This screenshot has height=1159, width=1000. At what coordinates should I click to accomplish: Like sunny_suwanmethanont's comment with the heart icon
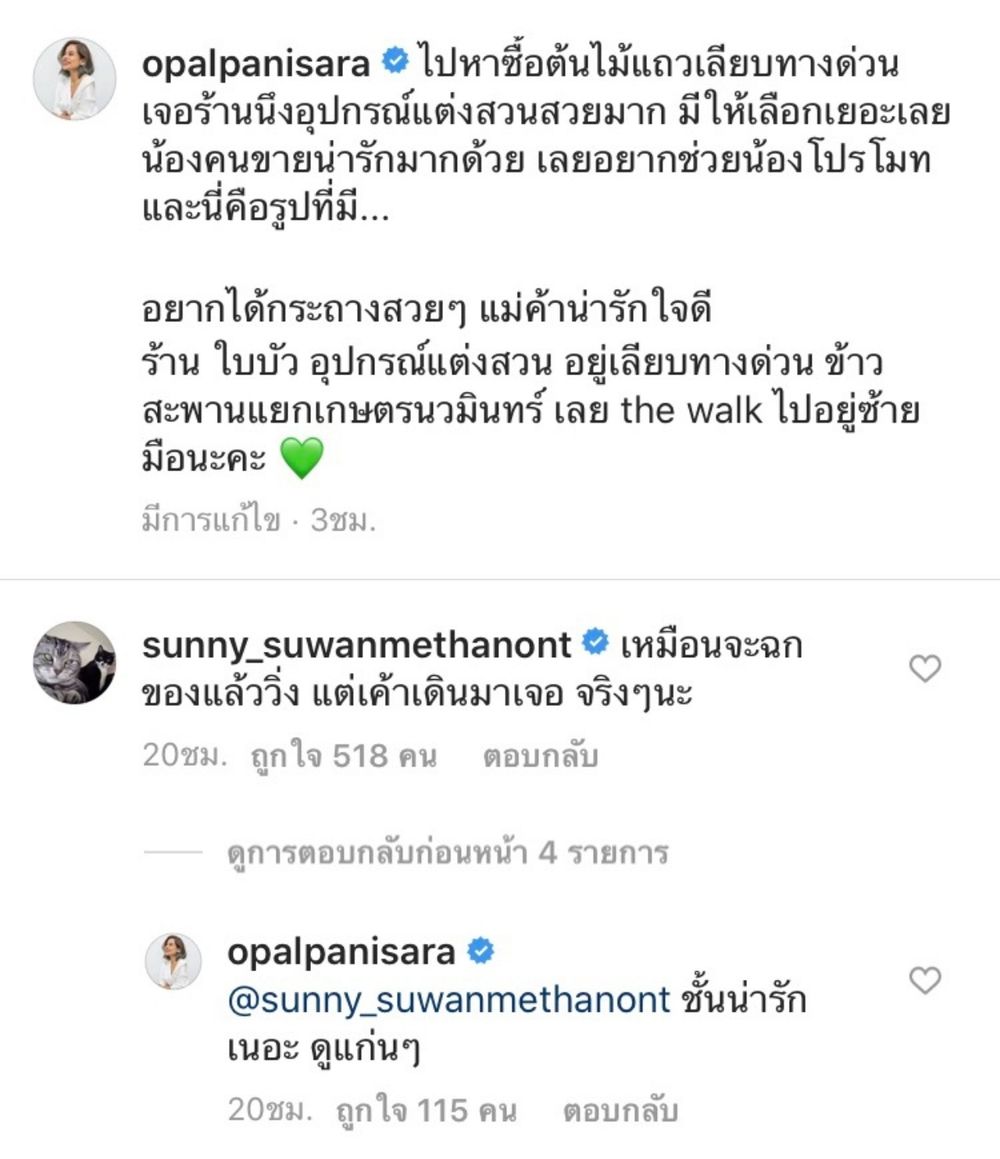click(x=925, y=668)
